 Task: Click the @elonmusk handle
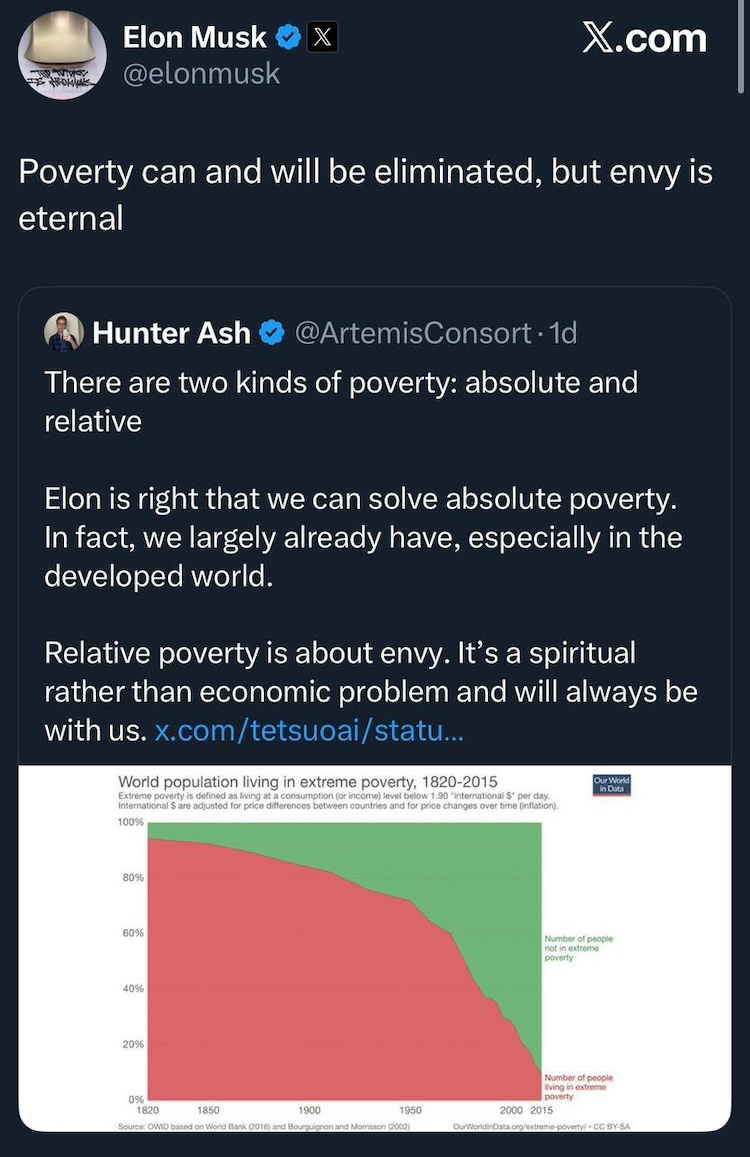pos(202,72)
